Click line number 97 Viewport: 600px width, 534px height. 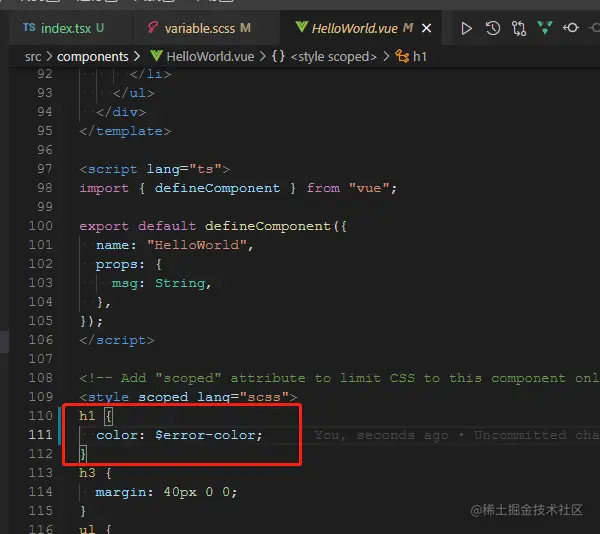coord(44,169)
